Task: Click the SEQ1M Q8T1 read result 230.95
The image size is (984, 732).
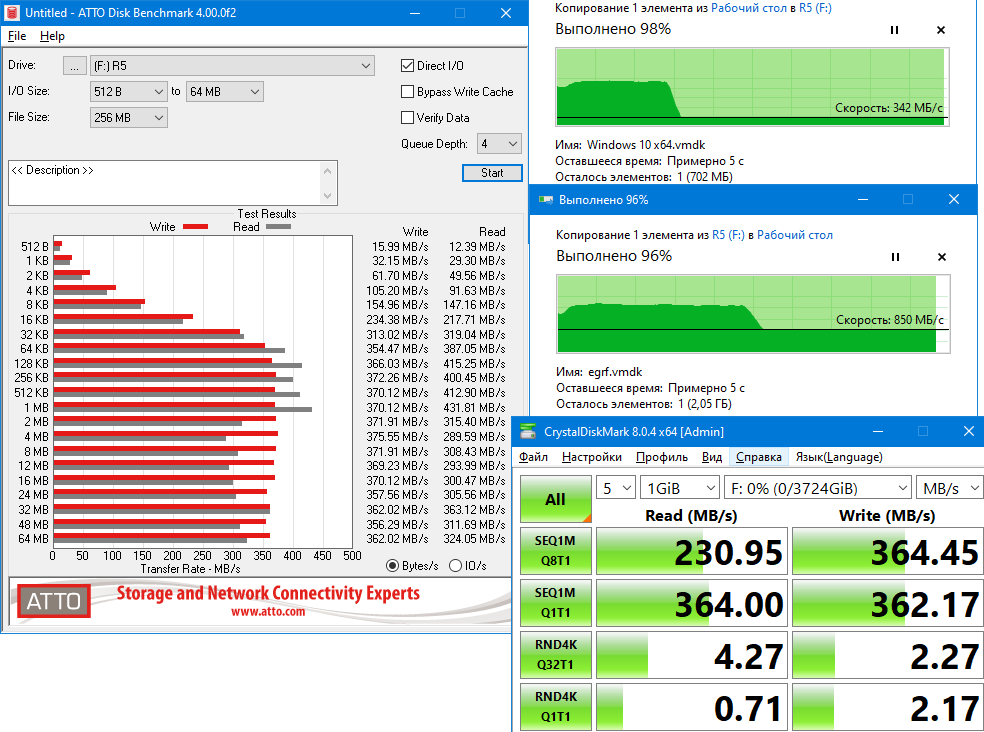Action: (x=692, y=551)
